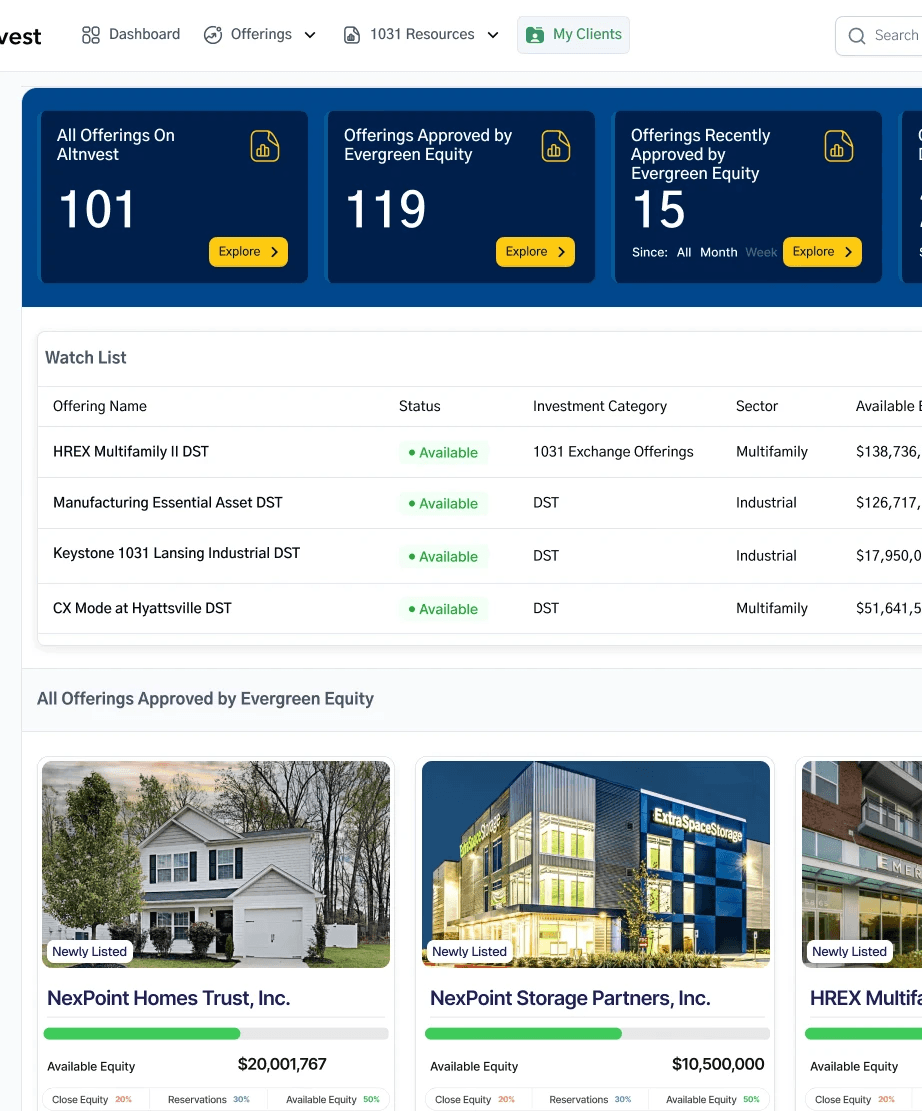
Task: Click report icon on Offerings Recently Approved card
Action: click(x=838, y=146)
